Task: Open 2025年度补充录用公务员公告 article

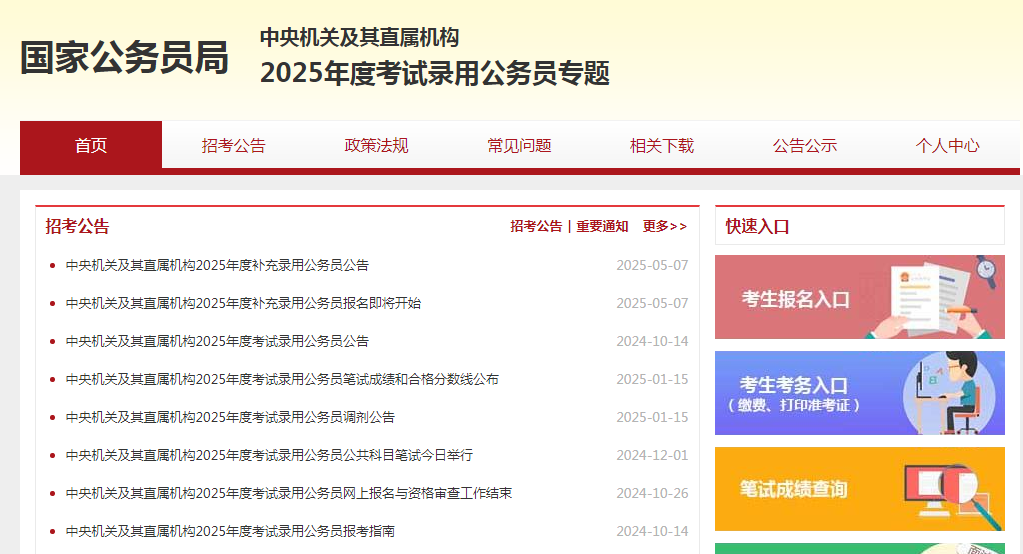Action: tap(217, 266)
